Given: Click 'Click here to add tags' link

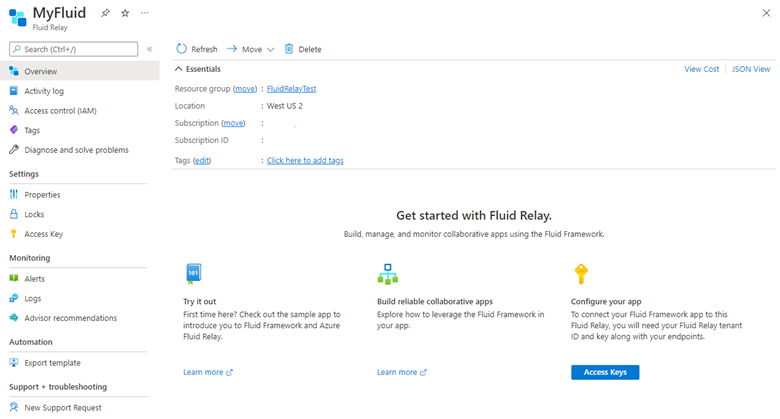Looking at the screenshot, I should click(x=305, y=160).
